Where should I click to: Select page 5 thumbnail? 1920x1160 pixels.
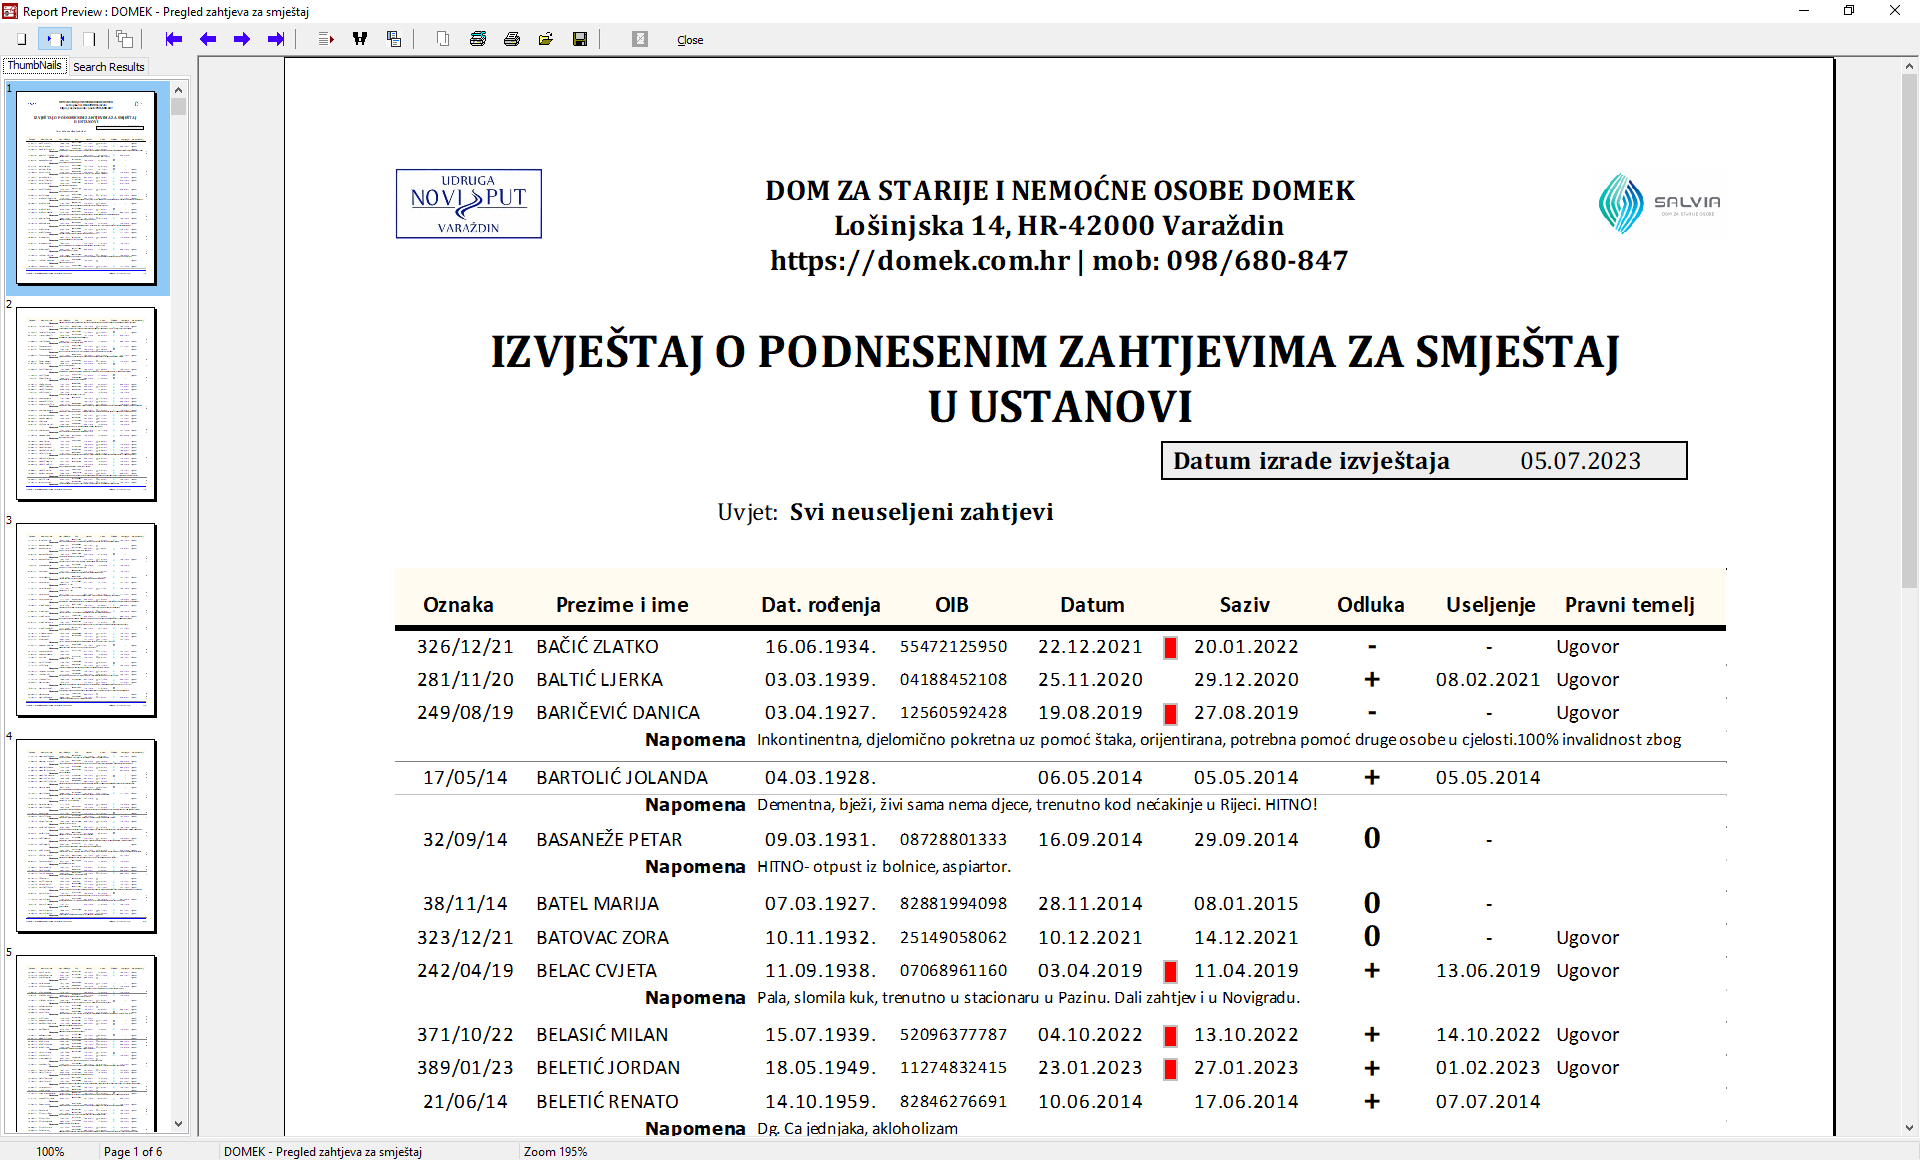point(86,1044)
